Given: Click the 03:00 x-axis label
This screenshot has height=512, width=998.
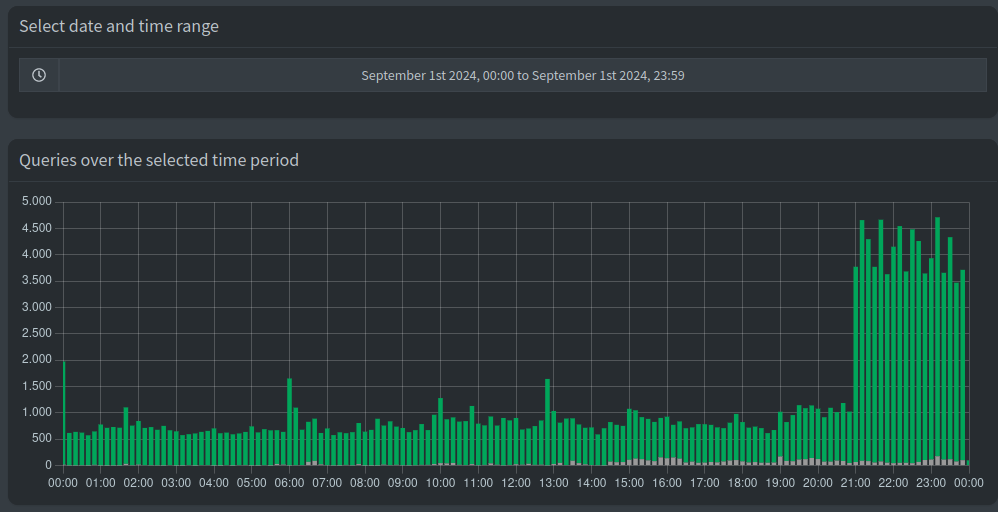Looking at the screenshot, I should pos(176,483).
